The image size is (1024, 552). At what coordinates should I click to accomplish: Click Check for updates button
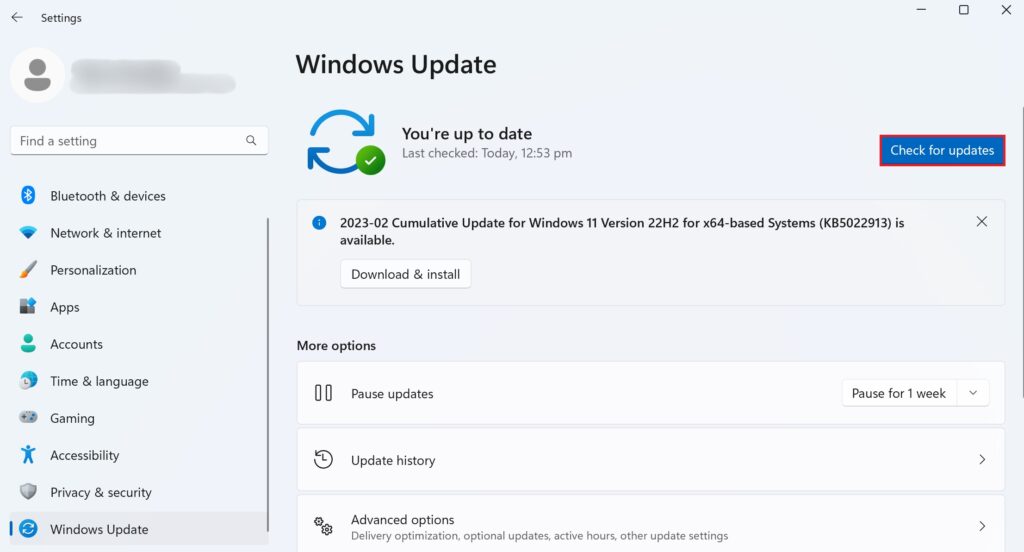pos(942,150)
